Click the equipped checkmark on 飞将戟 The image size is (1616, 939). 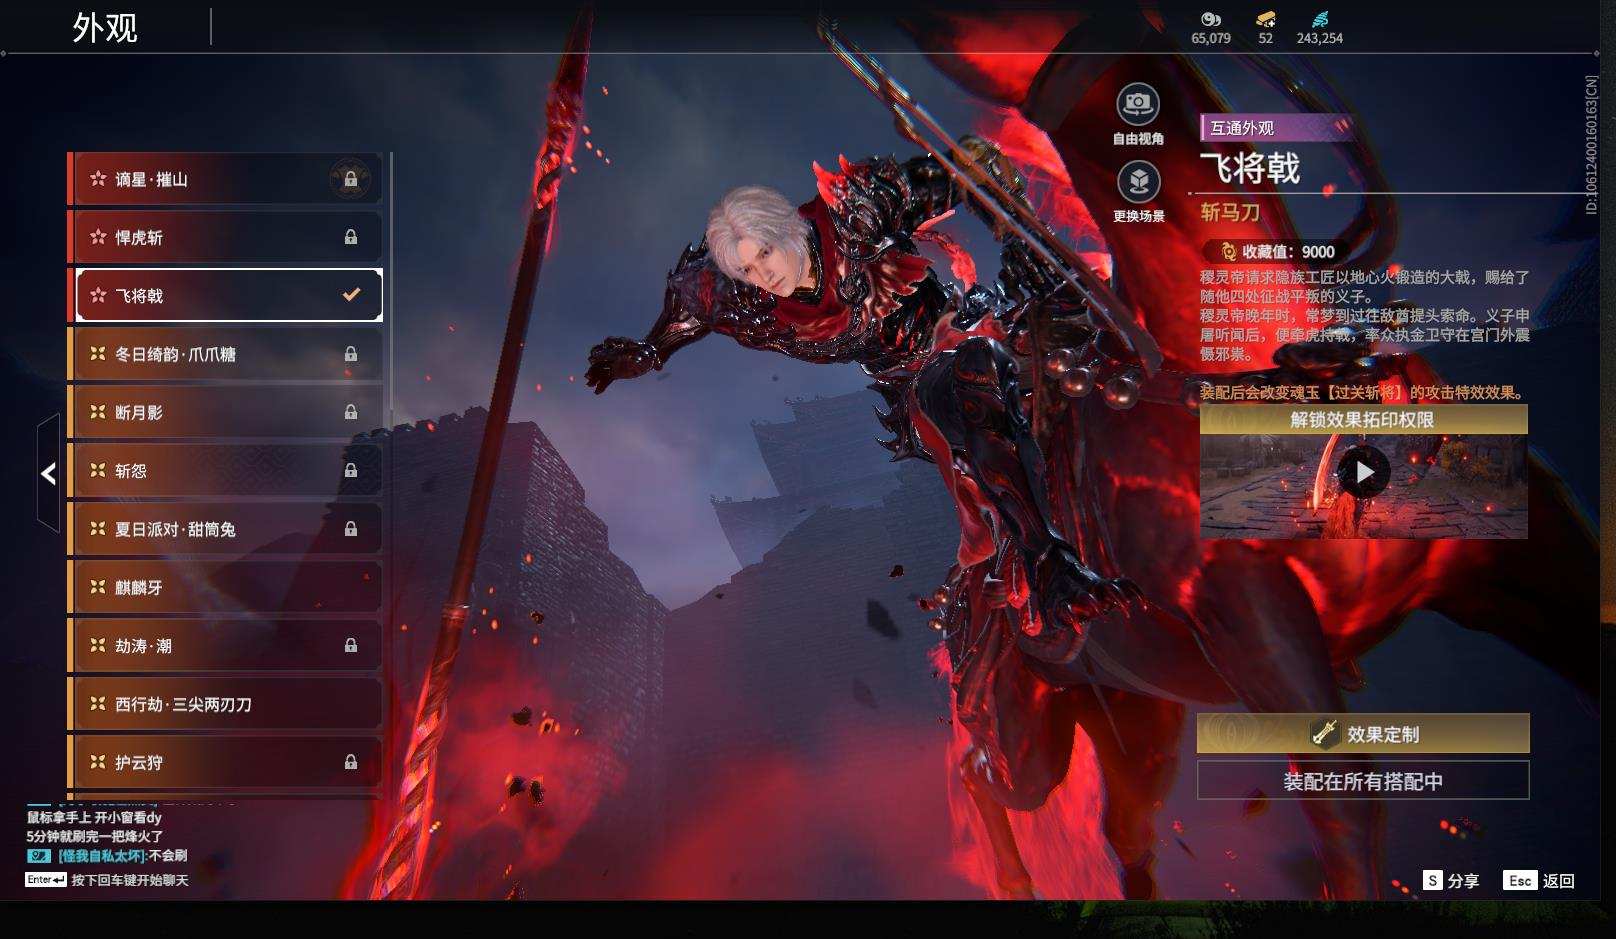point(351,295)
